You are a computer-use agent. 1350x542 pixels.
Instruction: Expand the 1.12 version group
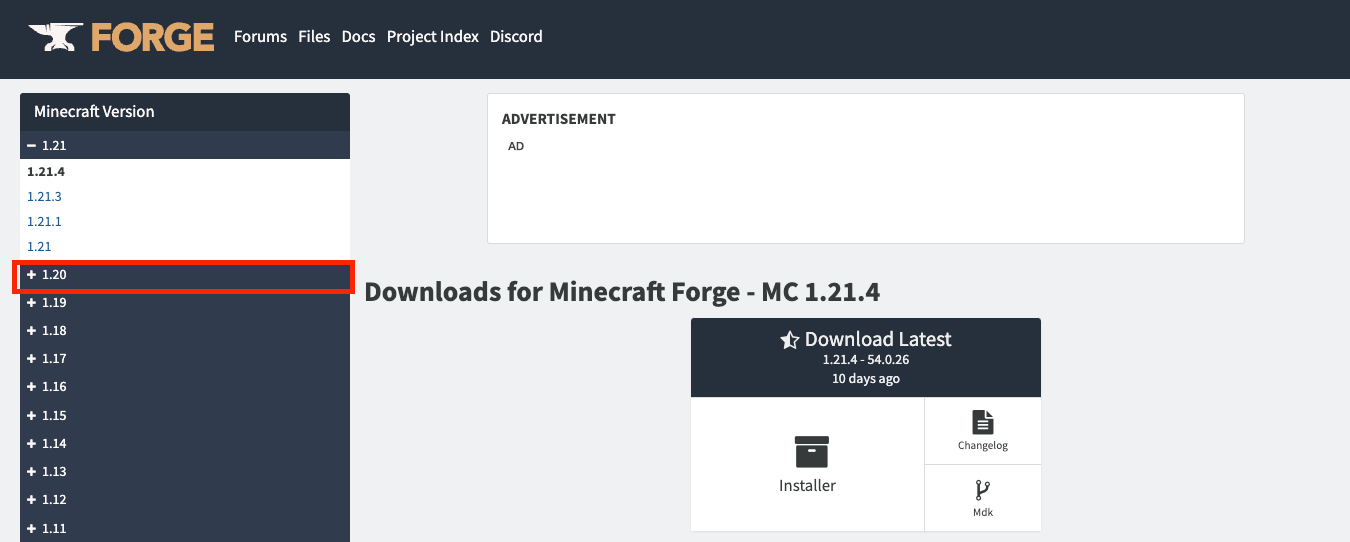(185, 499)
